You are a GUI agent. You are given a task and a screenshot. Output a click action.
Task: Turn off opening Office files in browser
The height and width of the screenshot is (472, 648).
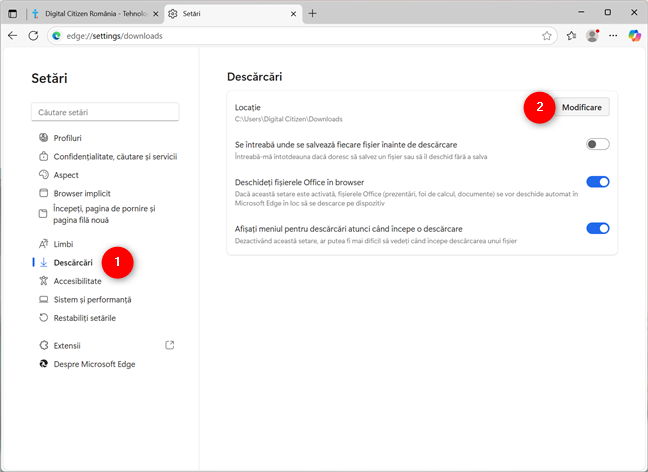pyautogui.click(x=597, y=182)
